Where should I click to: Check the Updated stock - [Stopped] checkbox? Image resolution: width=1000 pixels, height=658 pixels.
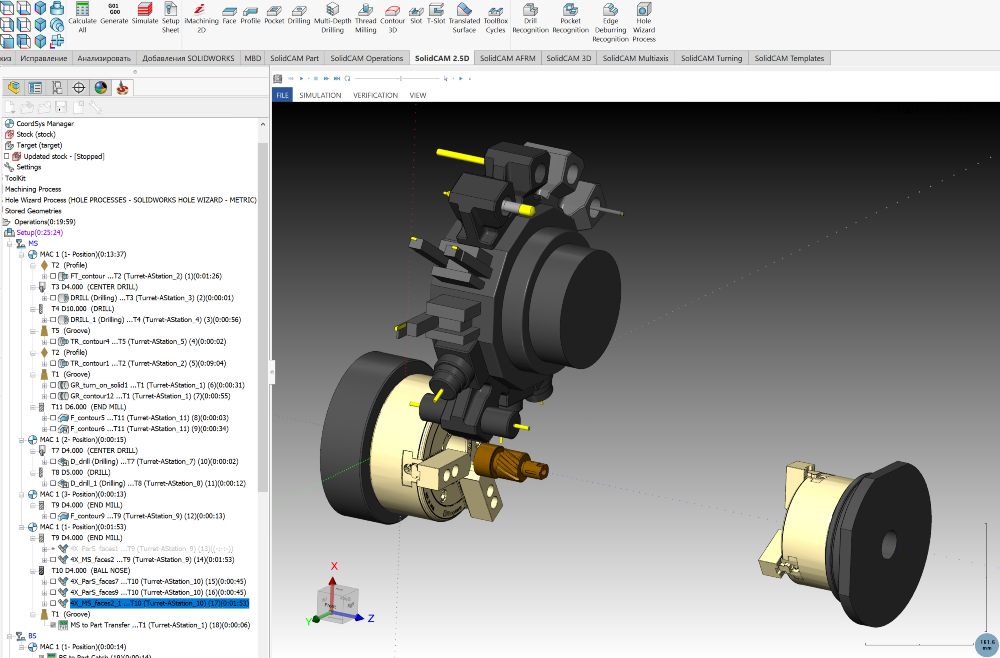(x=6, y=156)
